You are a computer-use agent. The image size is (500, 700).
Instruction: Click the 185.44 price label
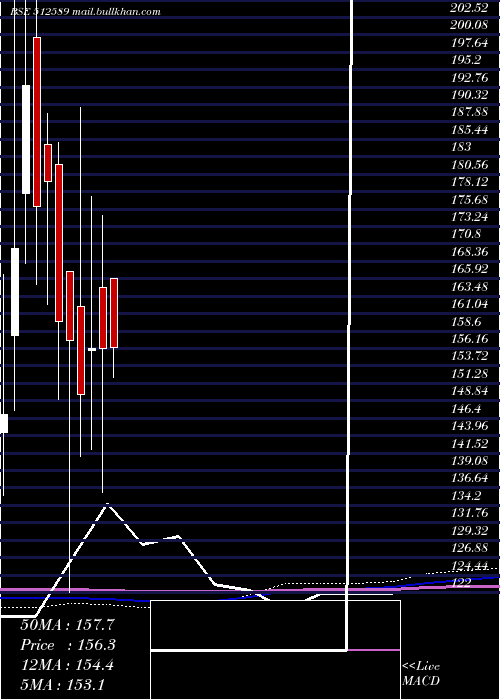(469, 129)
